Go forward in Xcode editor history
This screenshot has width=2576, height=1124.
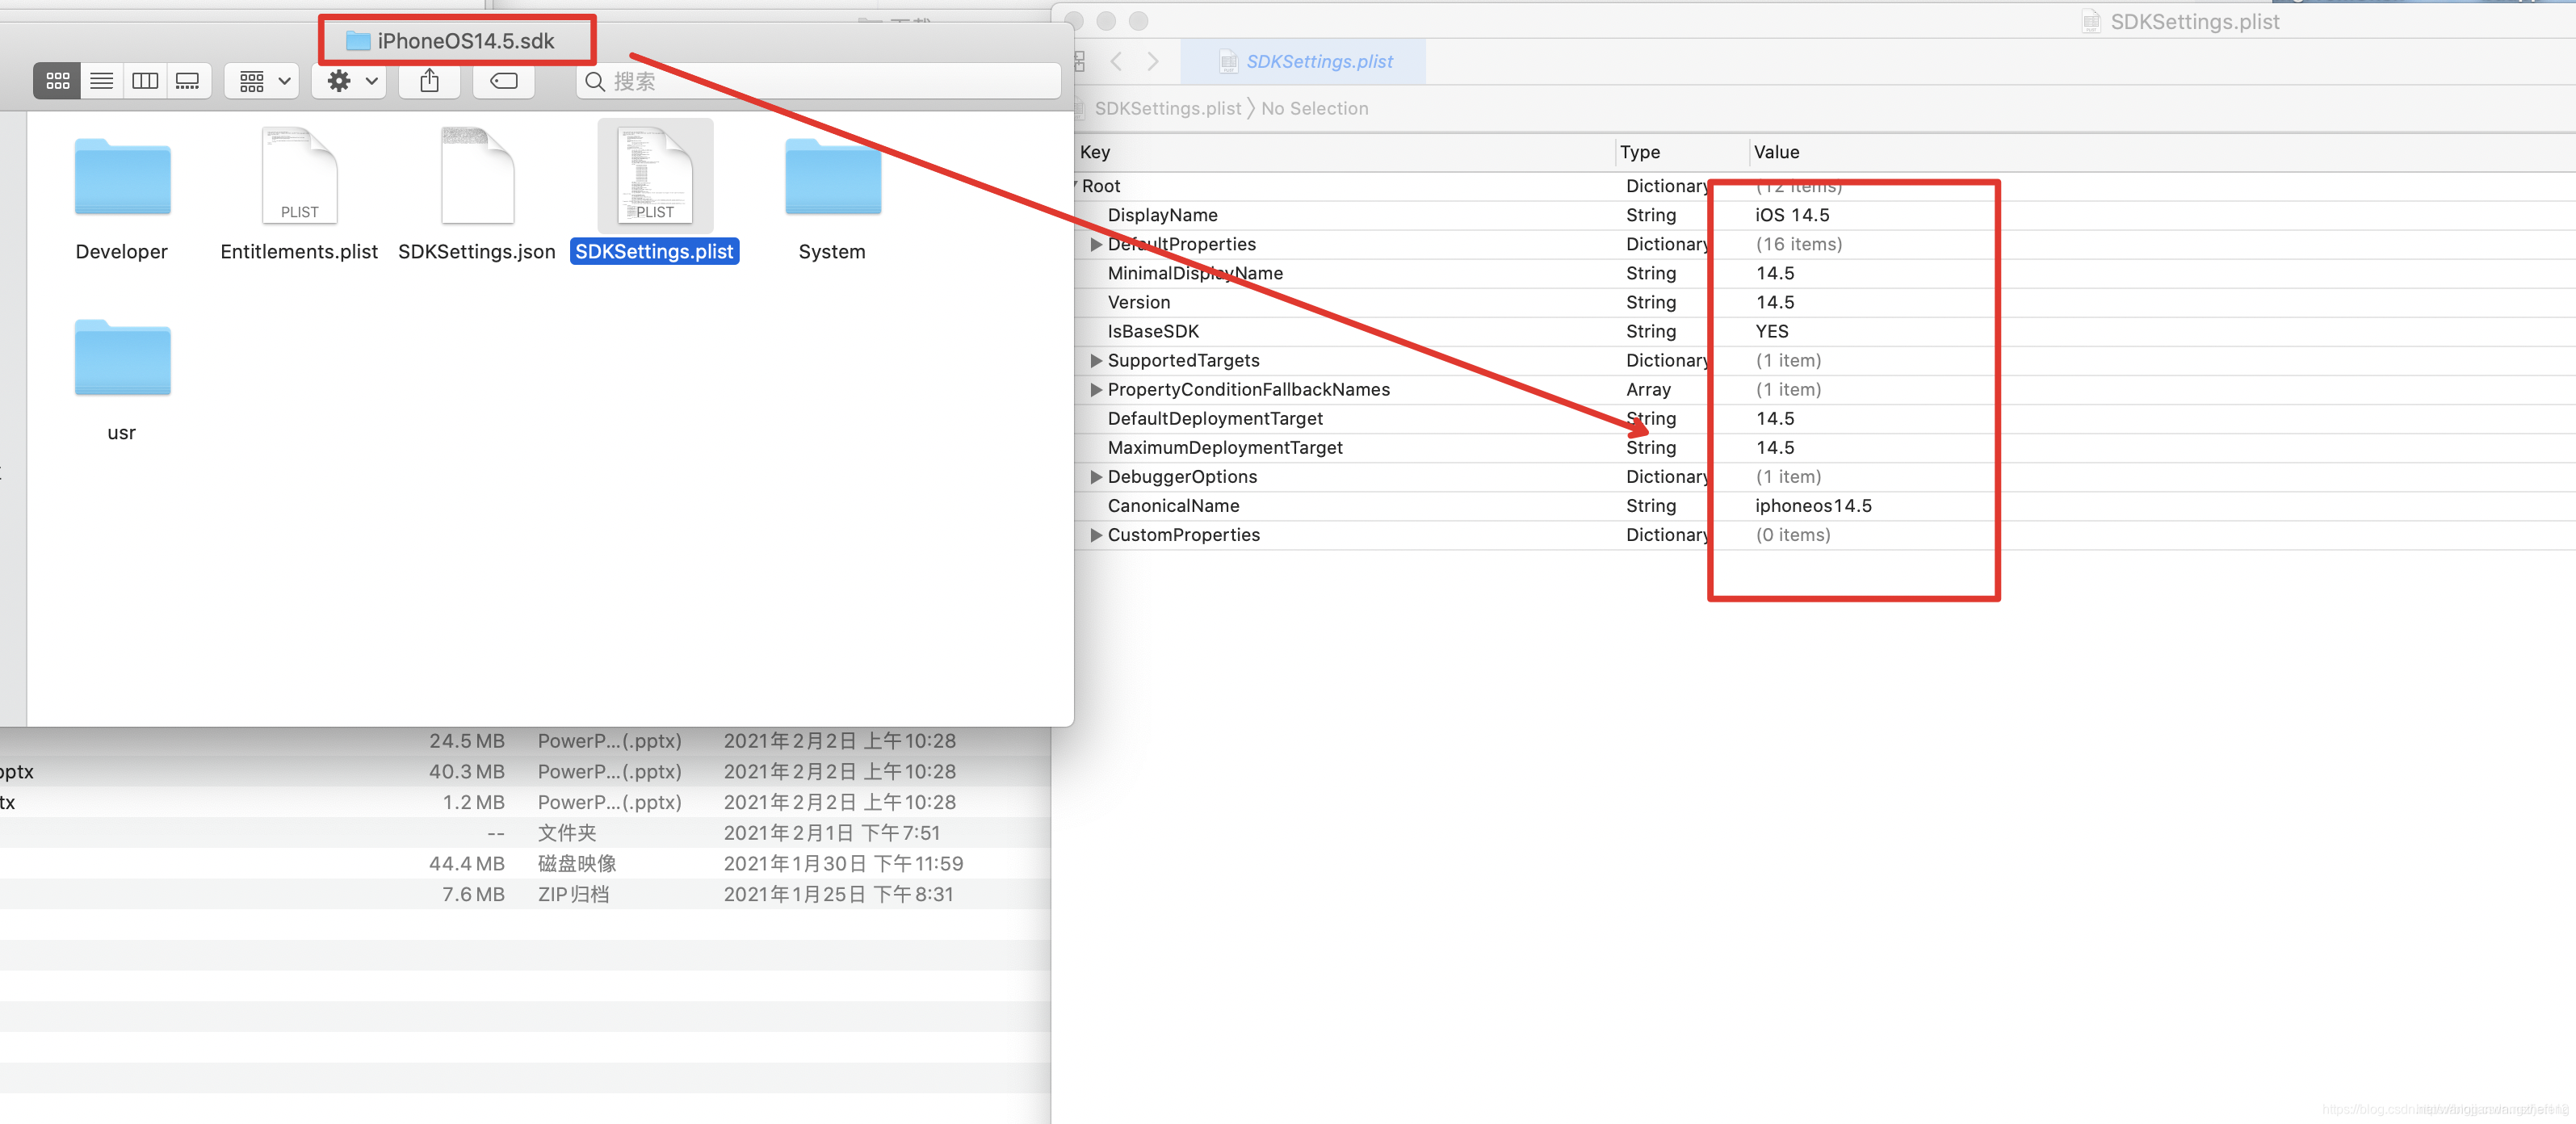(1153, 61)
